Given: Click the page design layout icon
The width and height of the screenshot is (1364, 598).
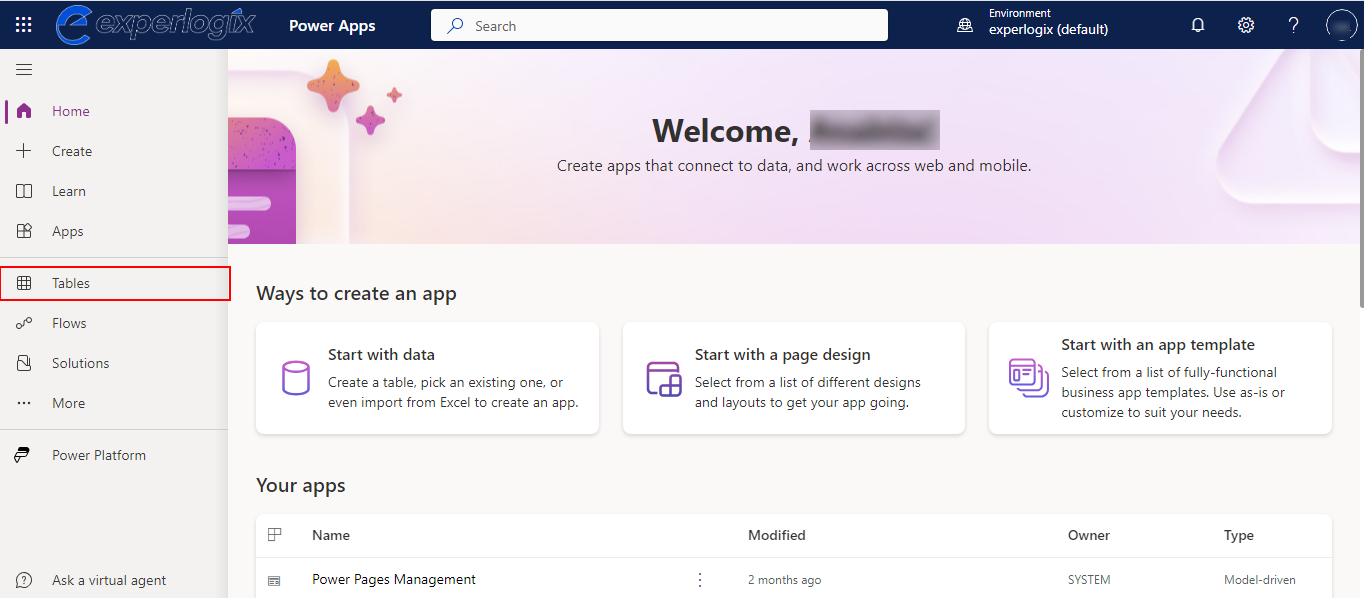Looking at the screenshot, I should pyautogui.click(x=663, y=379).
